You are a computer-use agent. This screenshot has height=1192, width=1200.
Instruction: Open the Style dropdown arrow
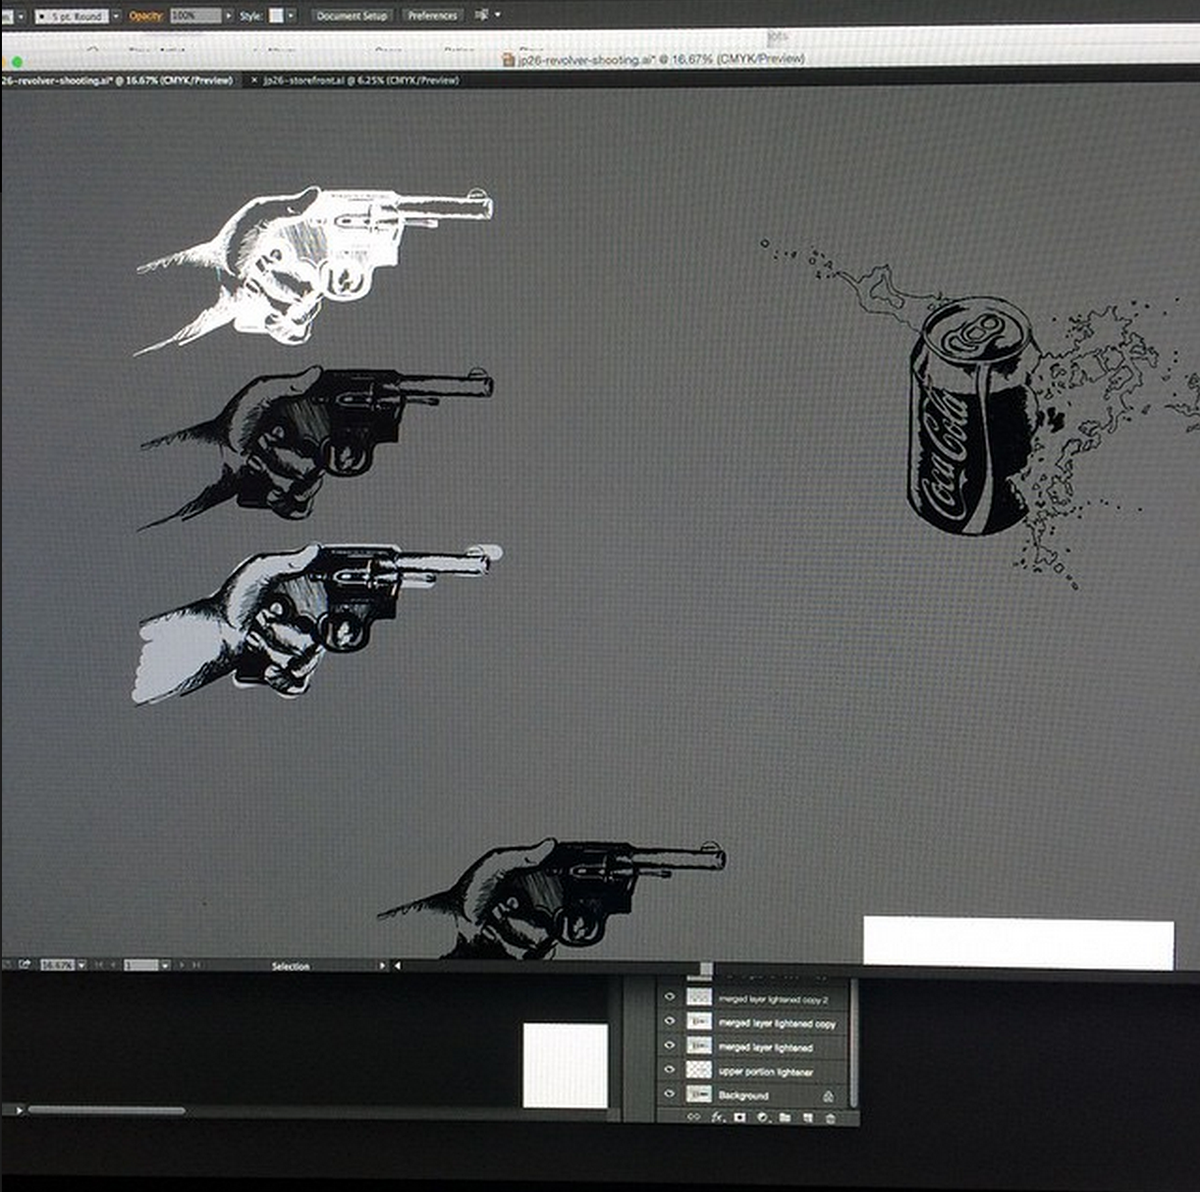click(x=291, y=16)
